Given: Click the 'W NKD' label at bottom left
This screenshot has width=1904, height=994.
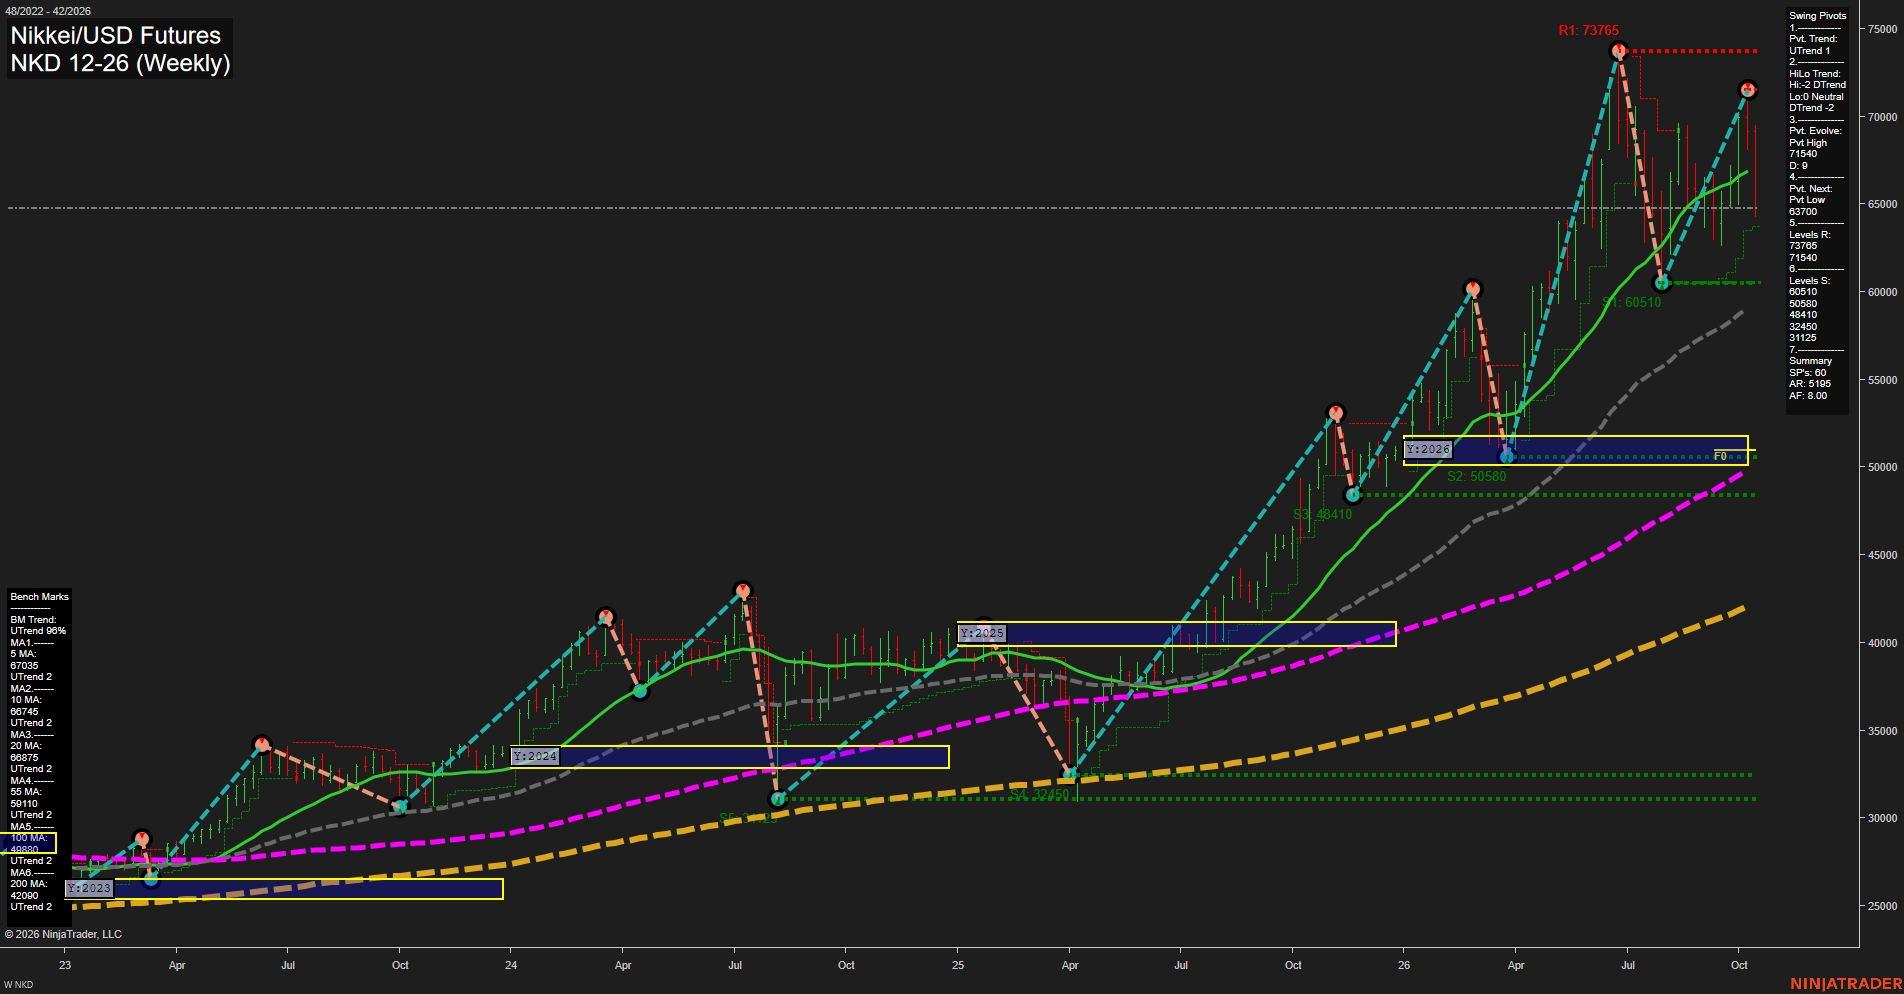Looking at the screenshot, I should click(x=19, y=985).
